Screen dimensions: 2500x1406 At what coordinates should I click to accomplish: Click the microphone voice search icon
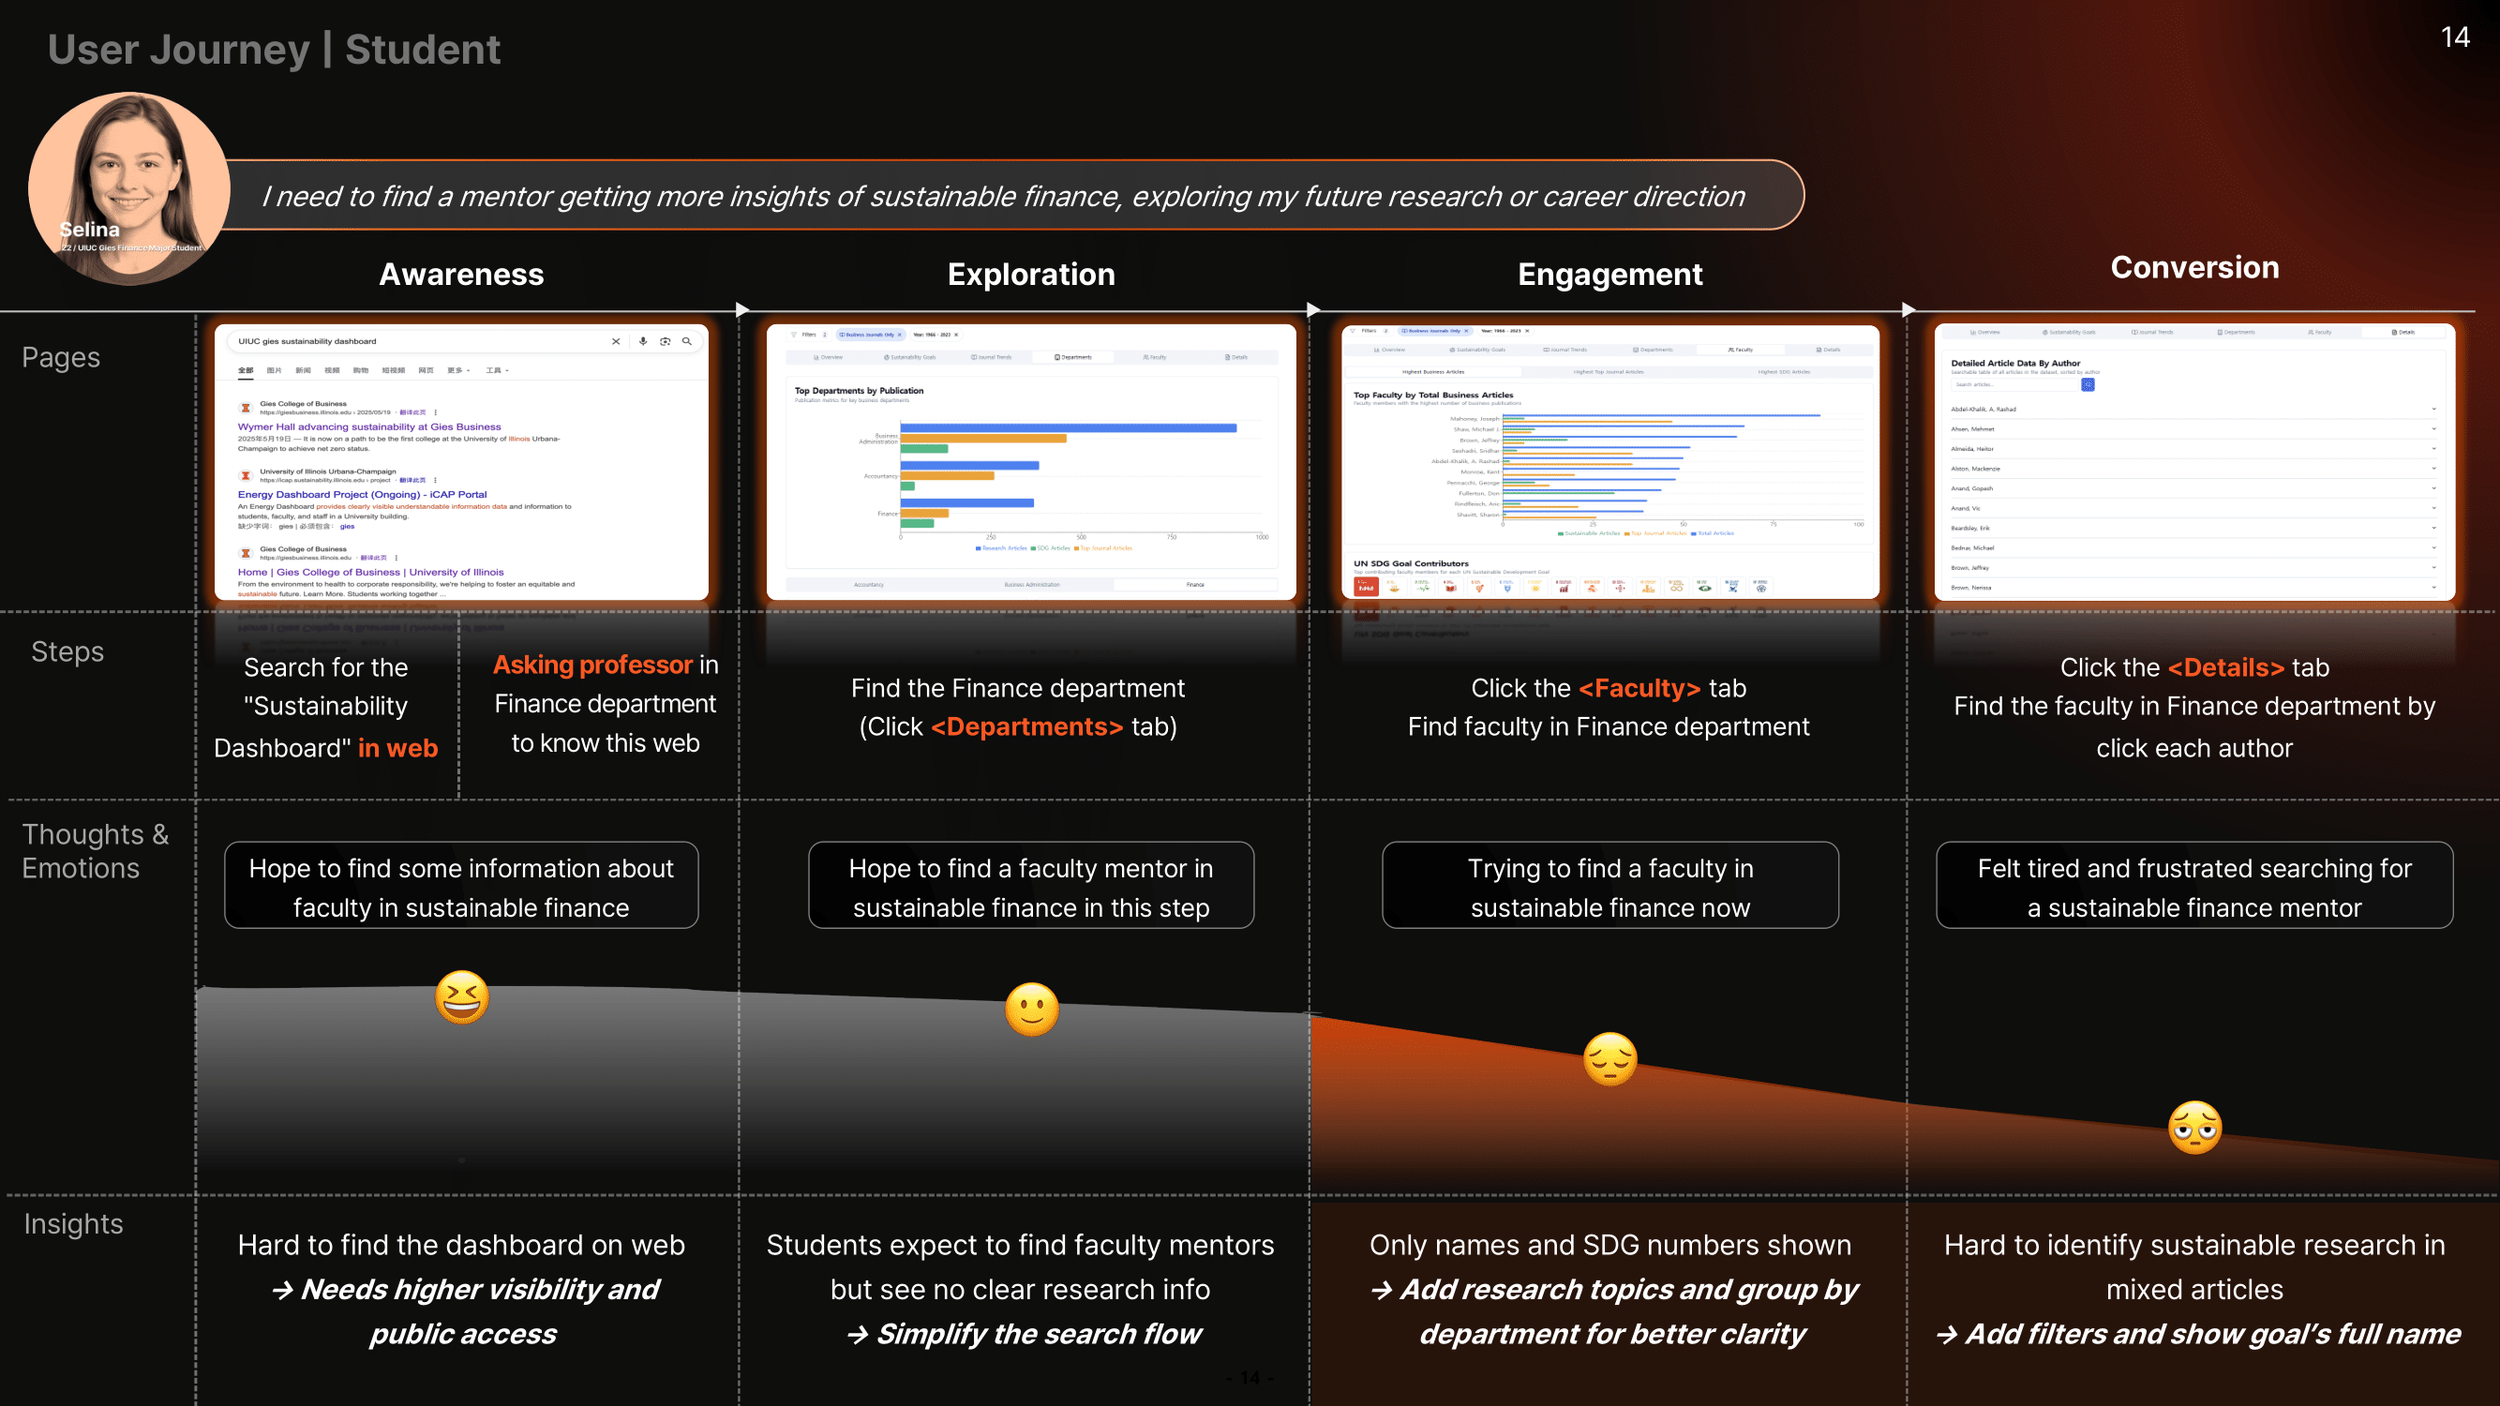point(643,342)
